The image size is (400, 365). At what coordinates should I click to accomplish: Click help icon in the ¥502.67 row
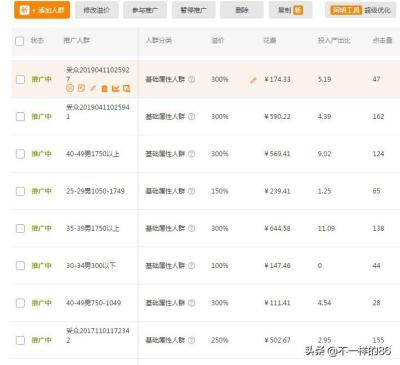pyautogui.click(x=192, y=340)
